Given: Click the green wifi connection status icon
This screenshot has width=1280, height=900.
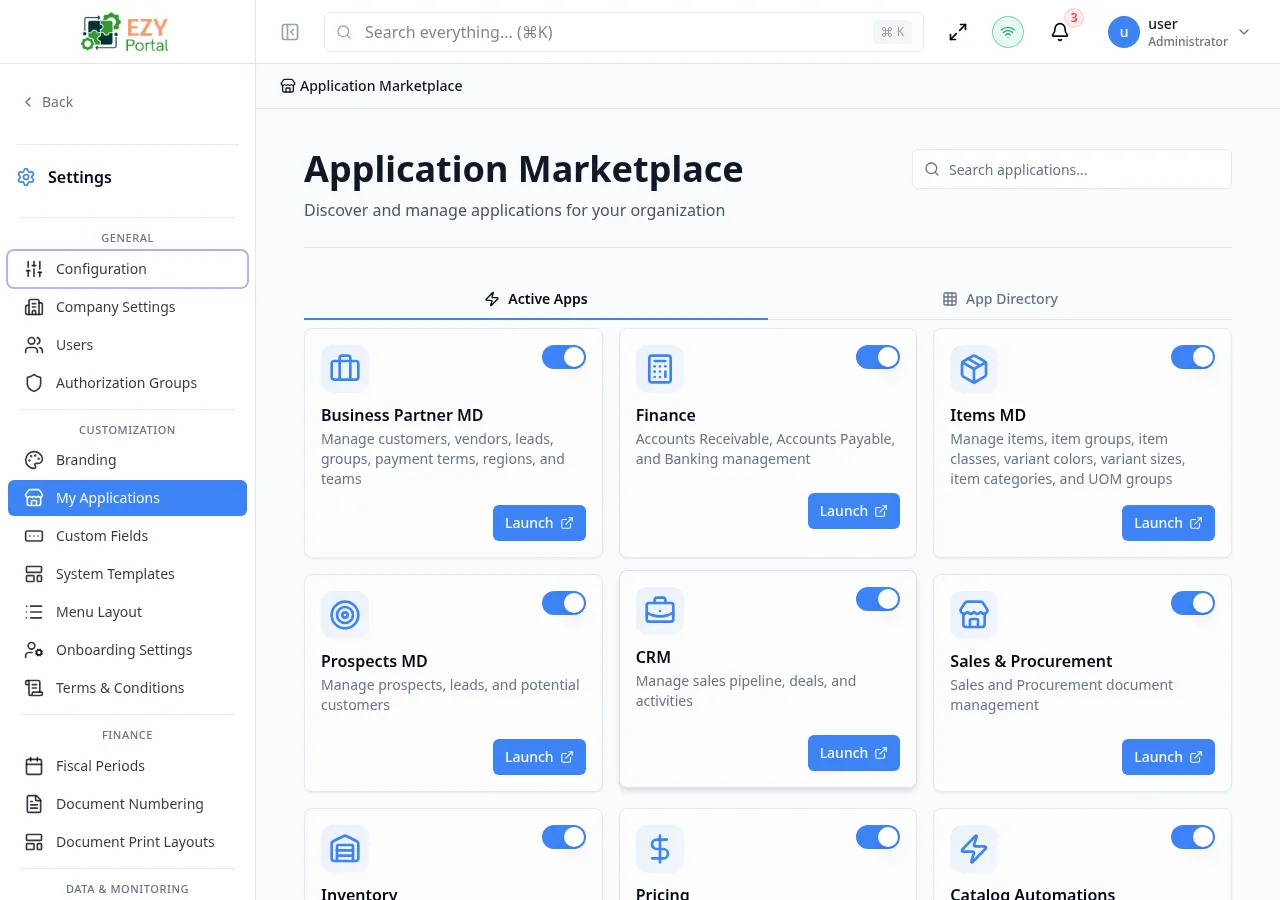Looking at the screenshot, I should click(x=1008, y=32).
